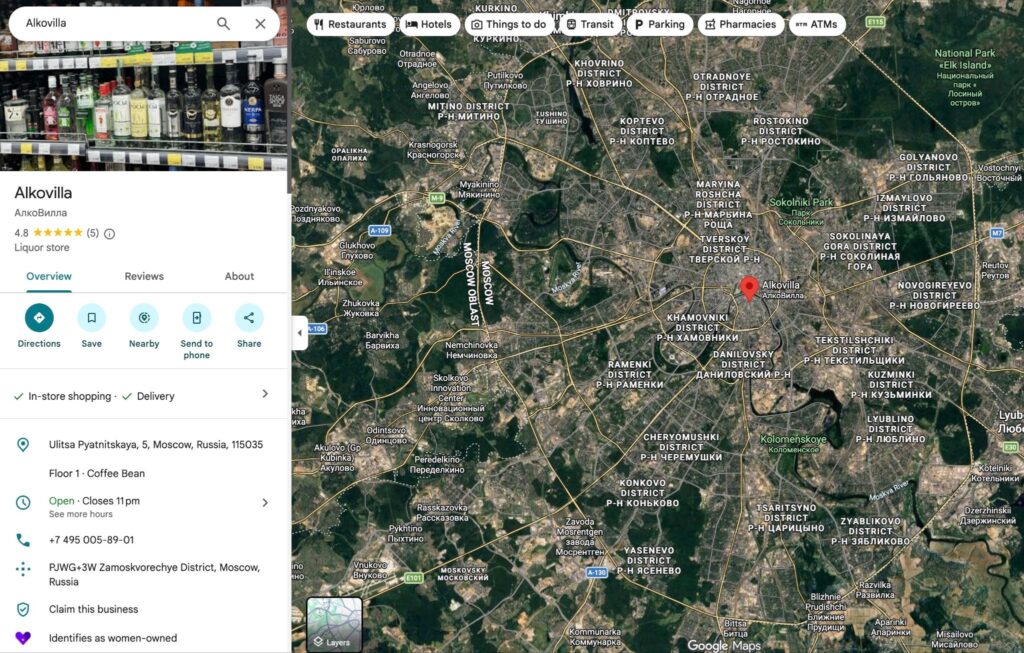Click the search magnifier icon
1024x653 pixels.
(223, 24)
